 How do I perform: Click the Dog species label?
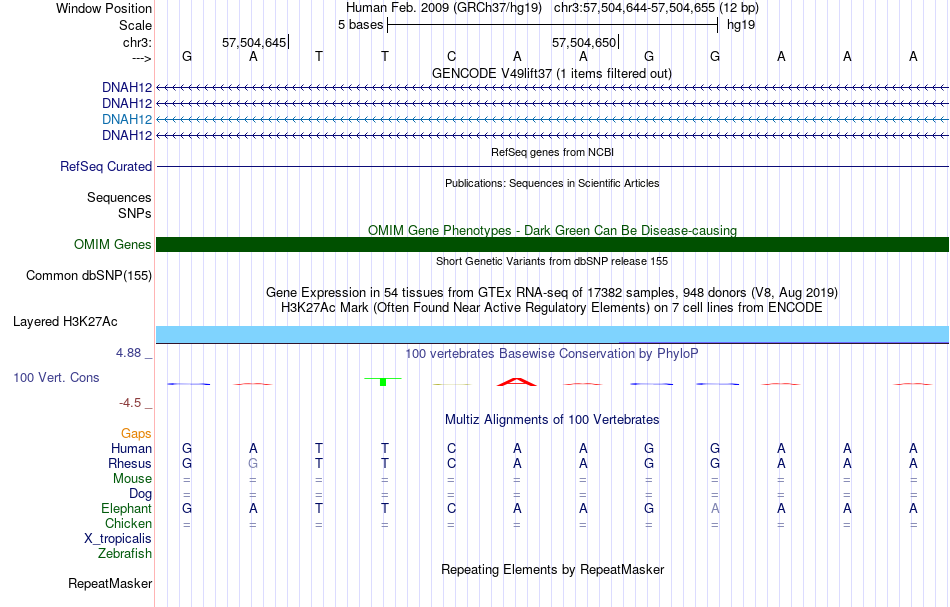140,494
